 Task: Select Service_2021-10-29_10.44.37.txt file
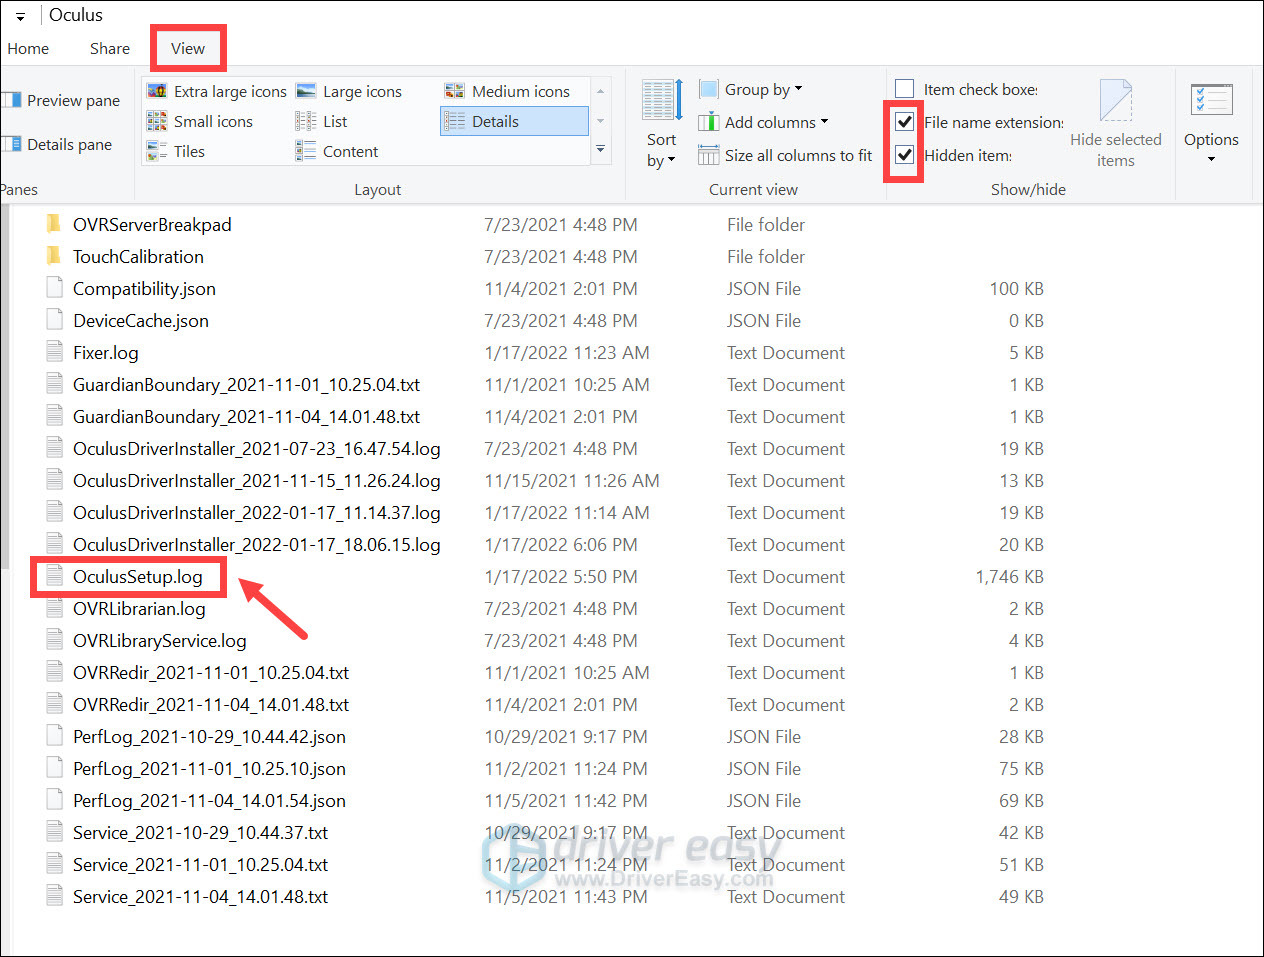click(200, 832)
